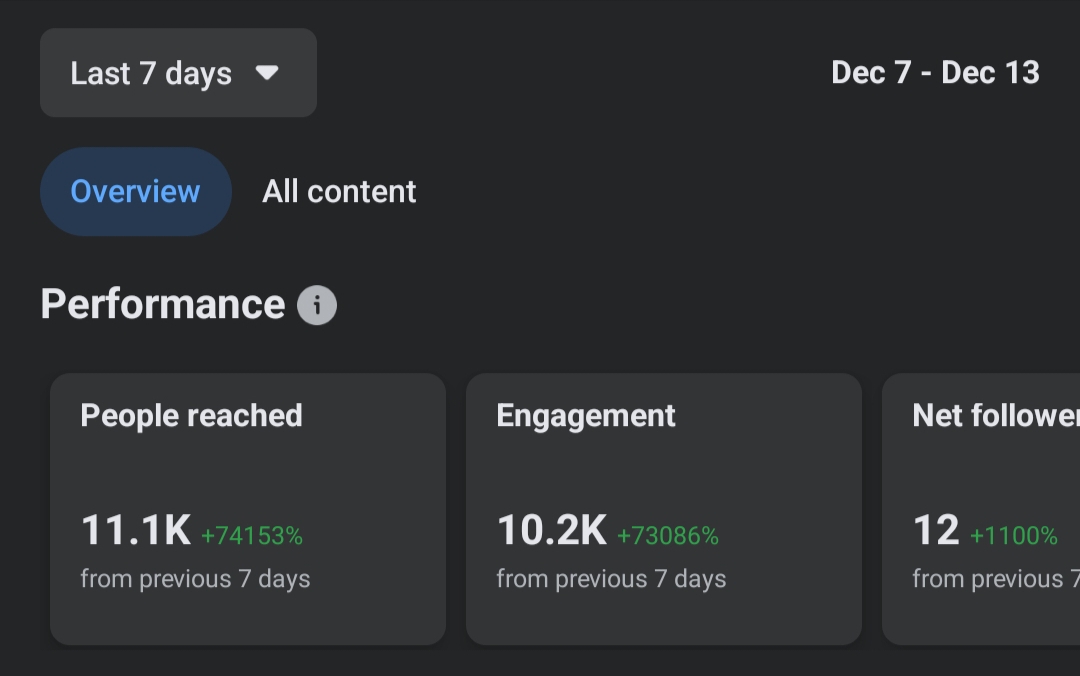The width and height of the screenshot is (1080, 676).
Task: Click the 11.1K people reached value
Action: click(136, 530)
